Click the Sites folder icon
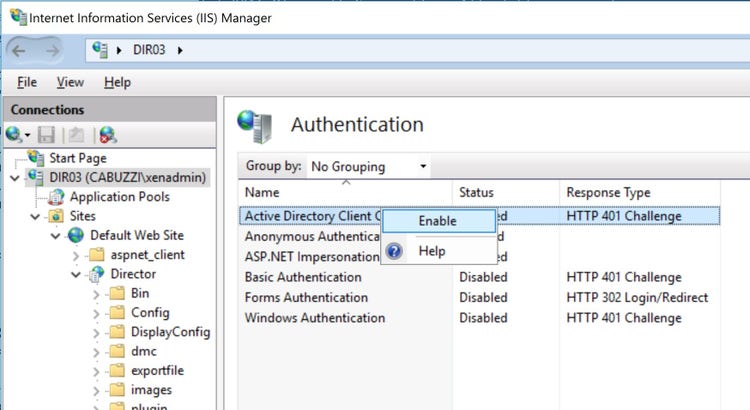The image size is (750, 410). click(56, 216)
